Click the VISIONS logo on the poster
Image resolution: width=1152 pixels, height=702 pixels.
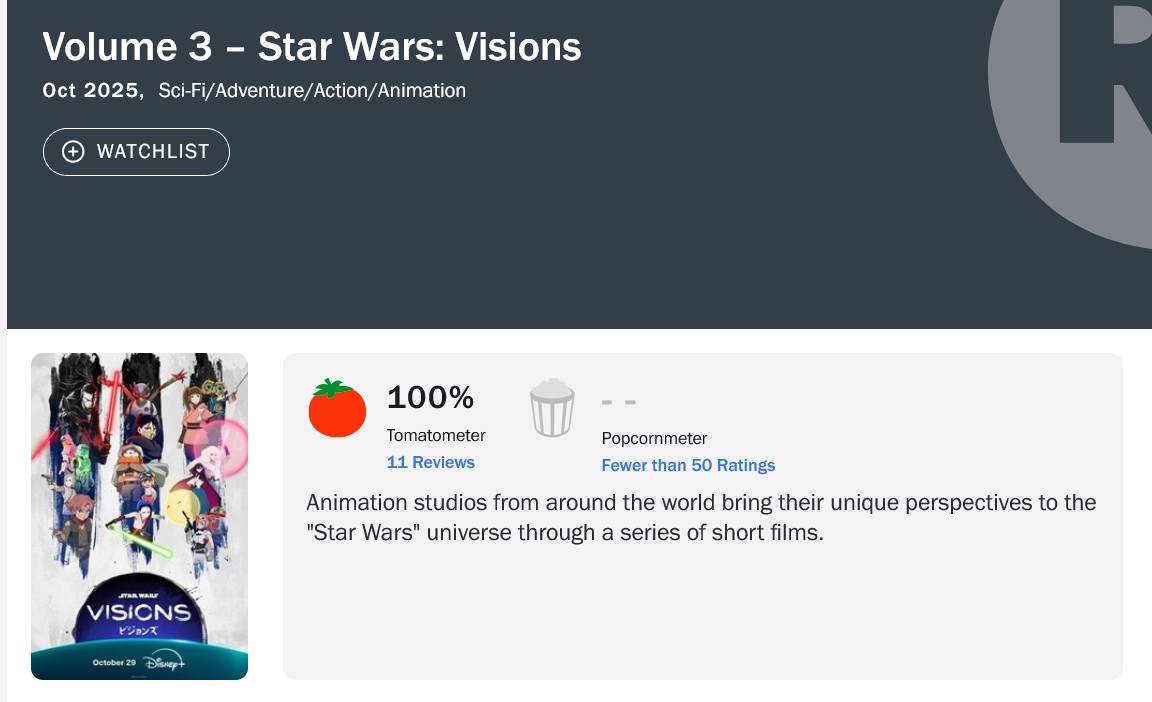[138, 612]
